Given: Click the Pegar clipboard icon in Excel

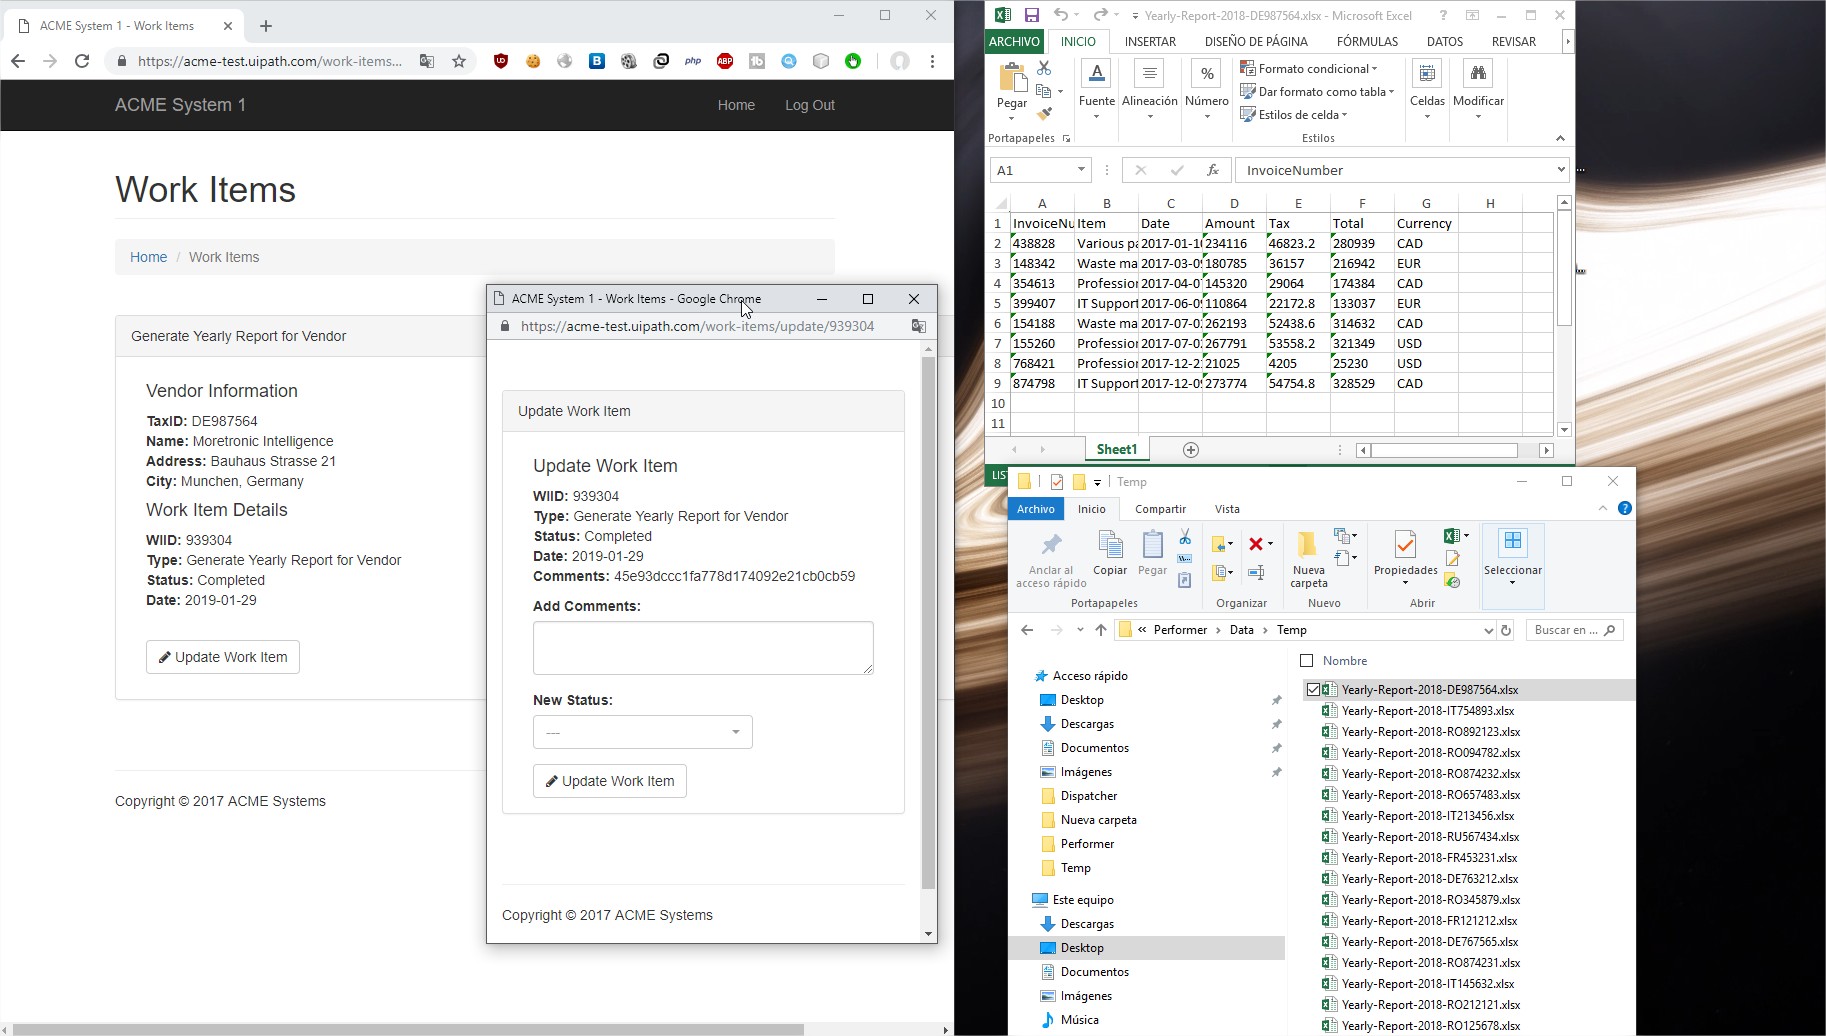Looking at the screenshot, I should (x=1012, y=77).
